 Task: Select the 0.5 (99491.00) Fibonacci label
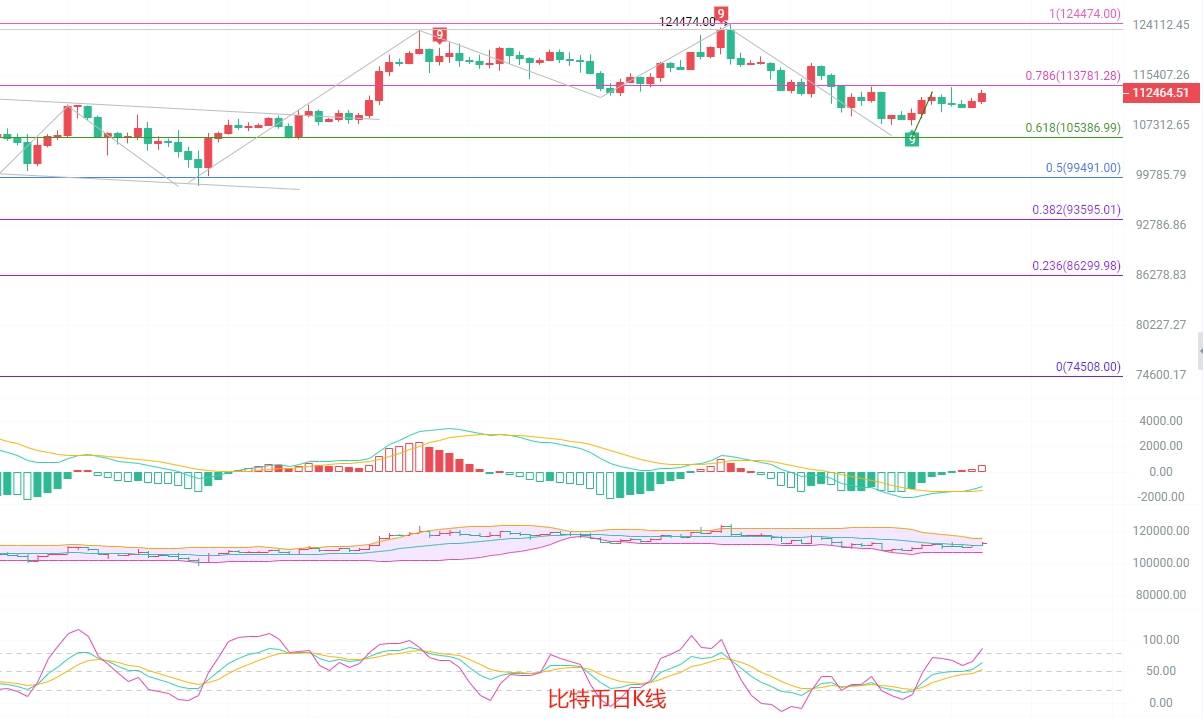coord(1083,168)
